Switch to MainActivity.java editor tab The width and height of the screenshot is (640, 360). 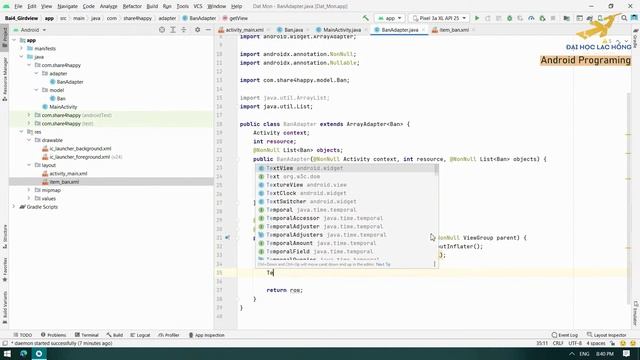click(342, 30)
